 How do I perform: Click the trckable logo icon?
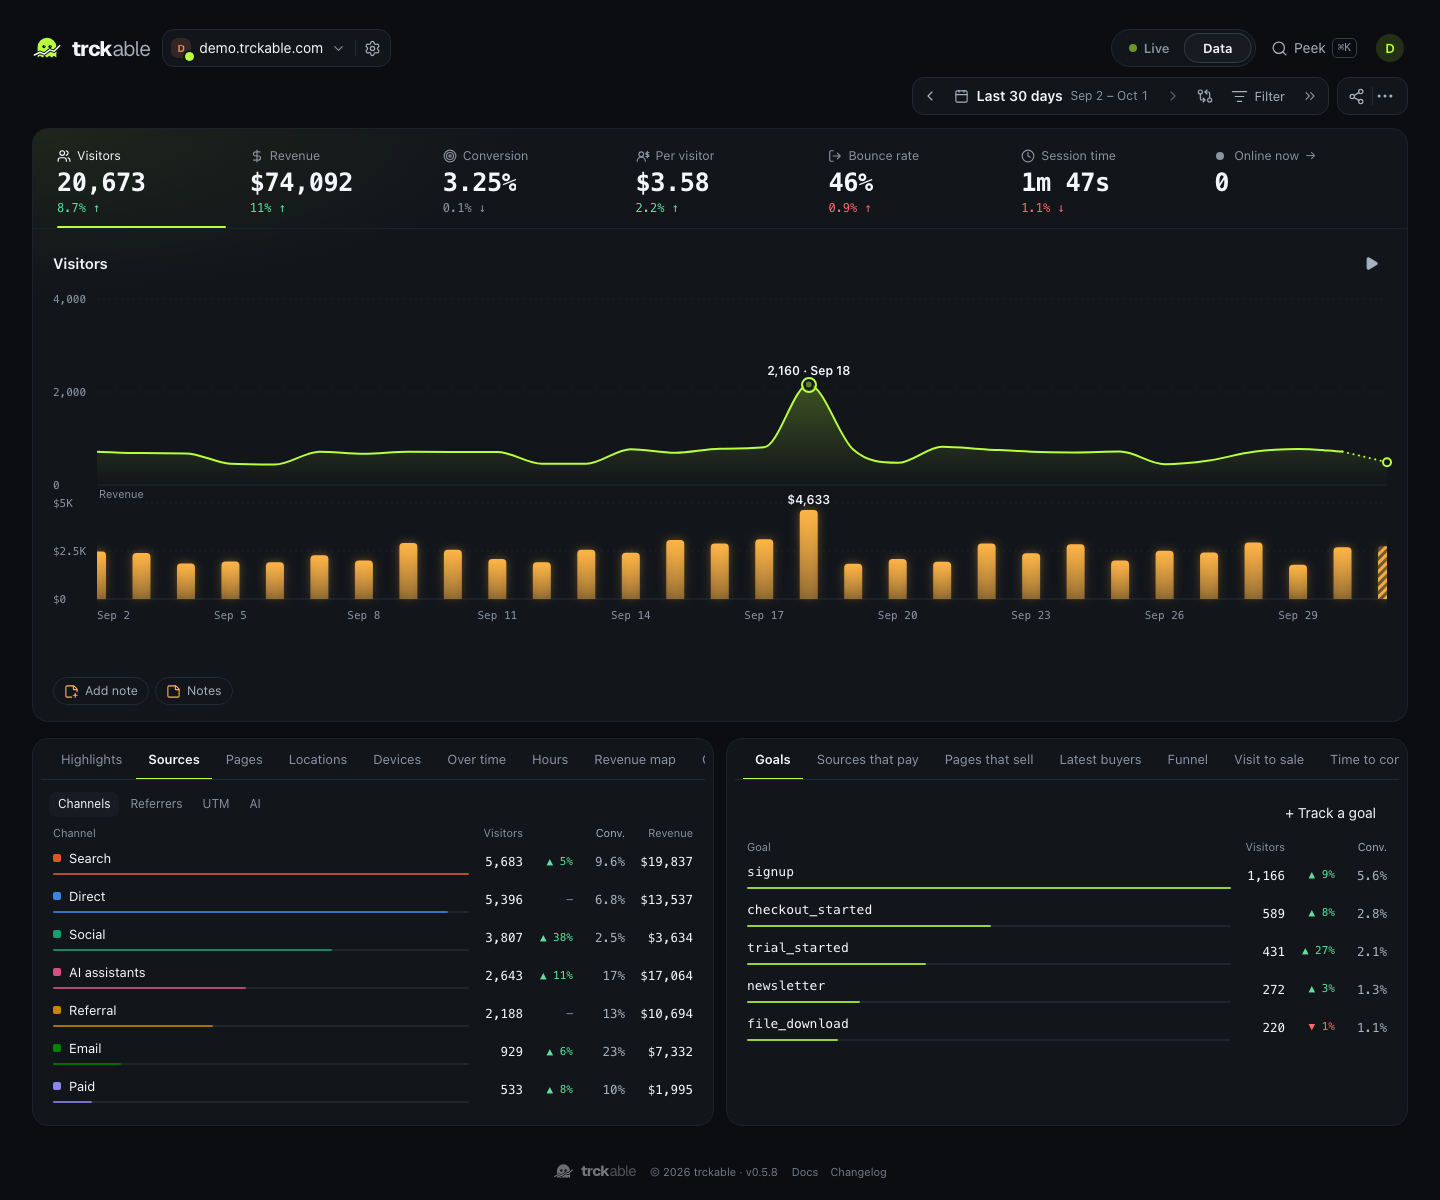tap(47, 48)
